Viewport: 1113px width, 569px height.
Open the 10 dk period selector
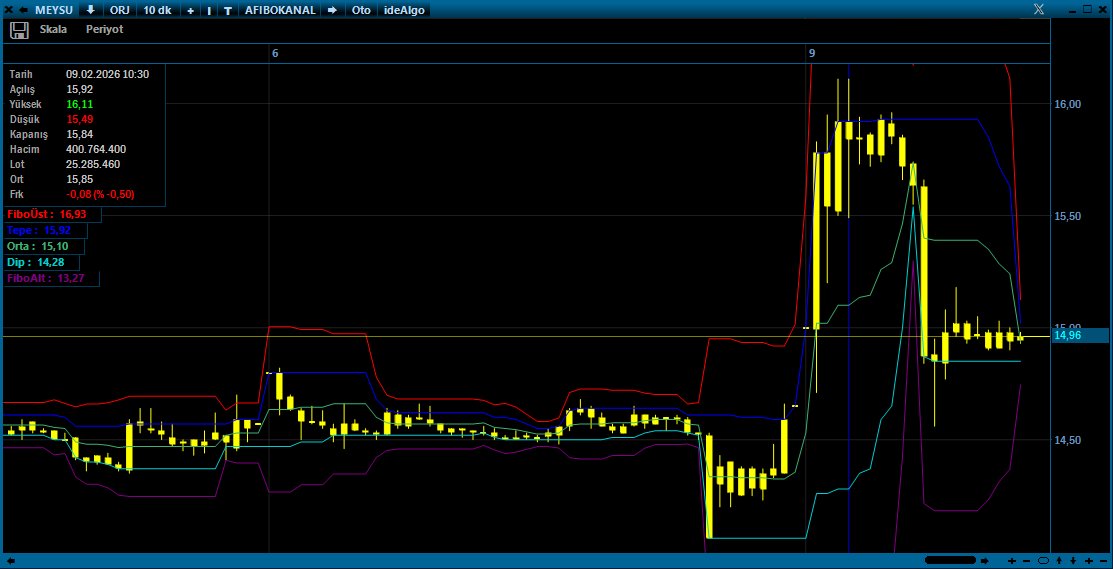pos(158,10)
